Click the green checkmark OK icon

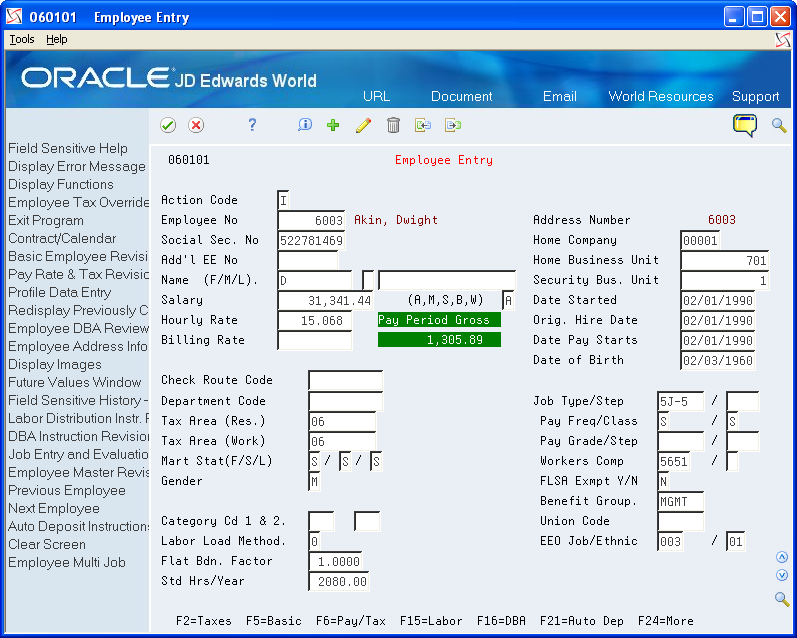tap(168, 125)
